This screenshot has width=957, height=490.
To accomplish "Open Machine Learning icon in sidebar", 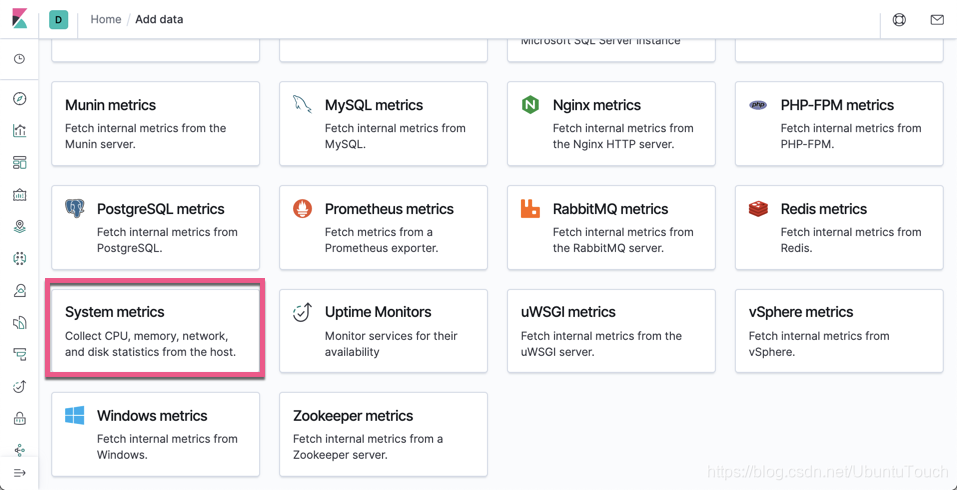I will pos(19,259).
